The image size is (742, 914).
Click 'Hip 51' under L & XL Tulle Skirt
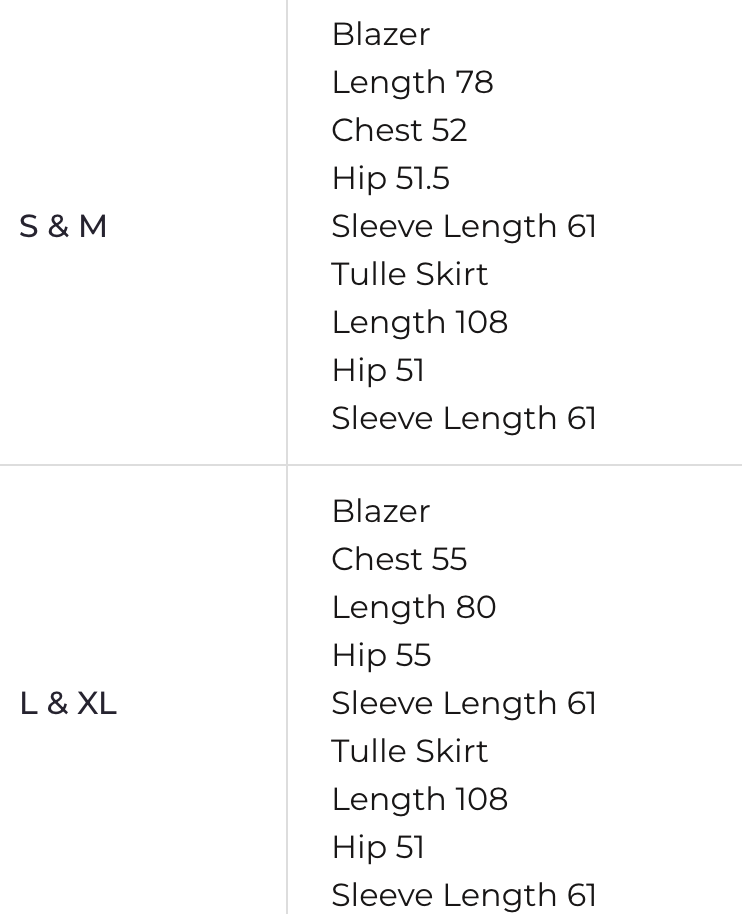click(378, 847)
